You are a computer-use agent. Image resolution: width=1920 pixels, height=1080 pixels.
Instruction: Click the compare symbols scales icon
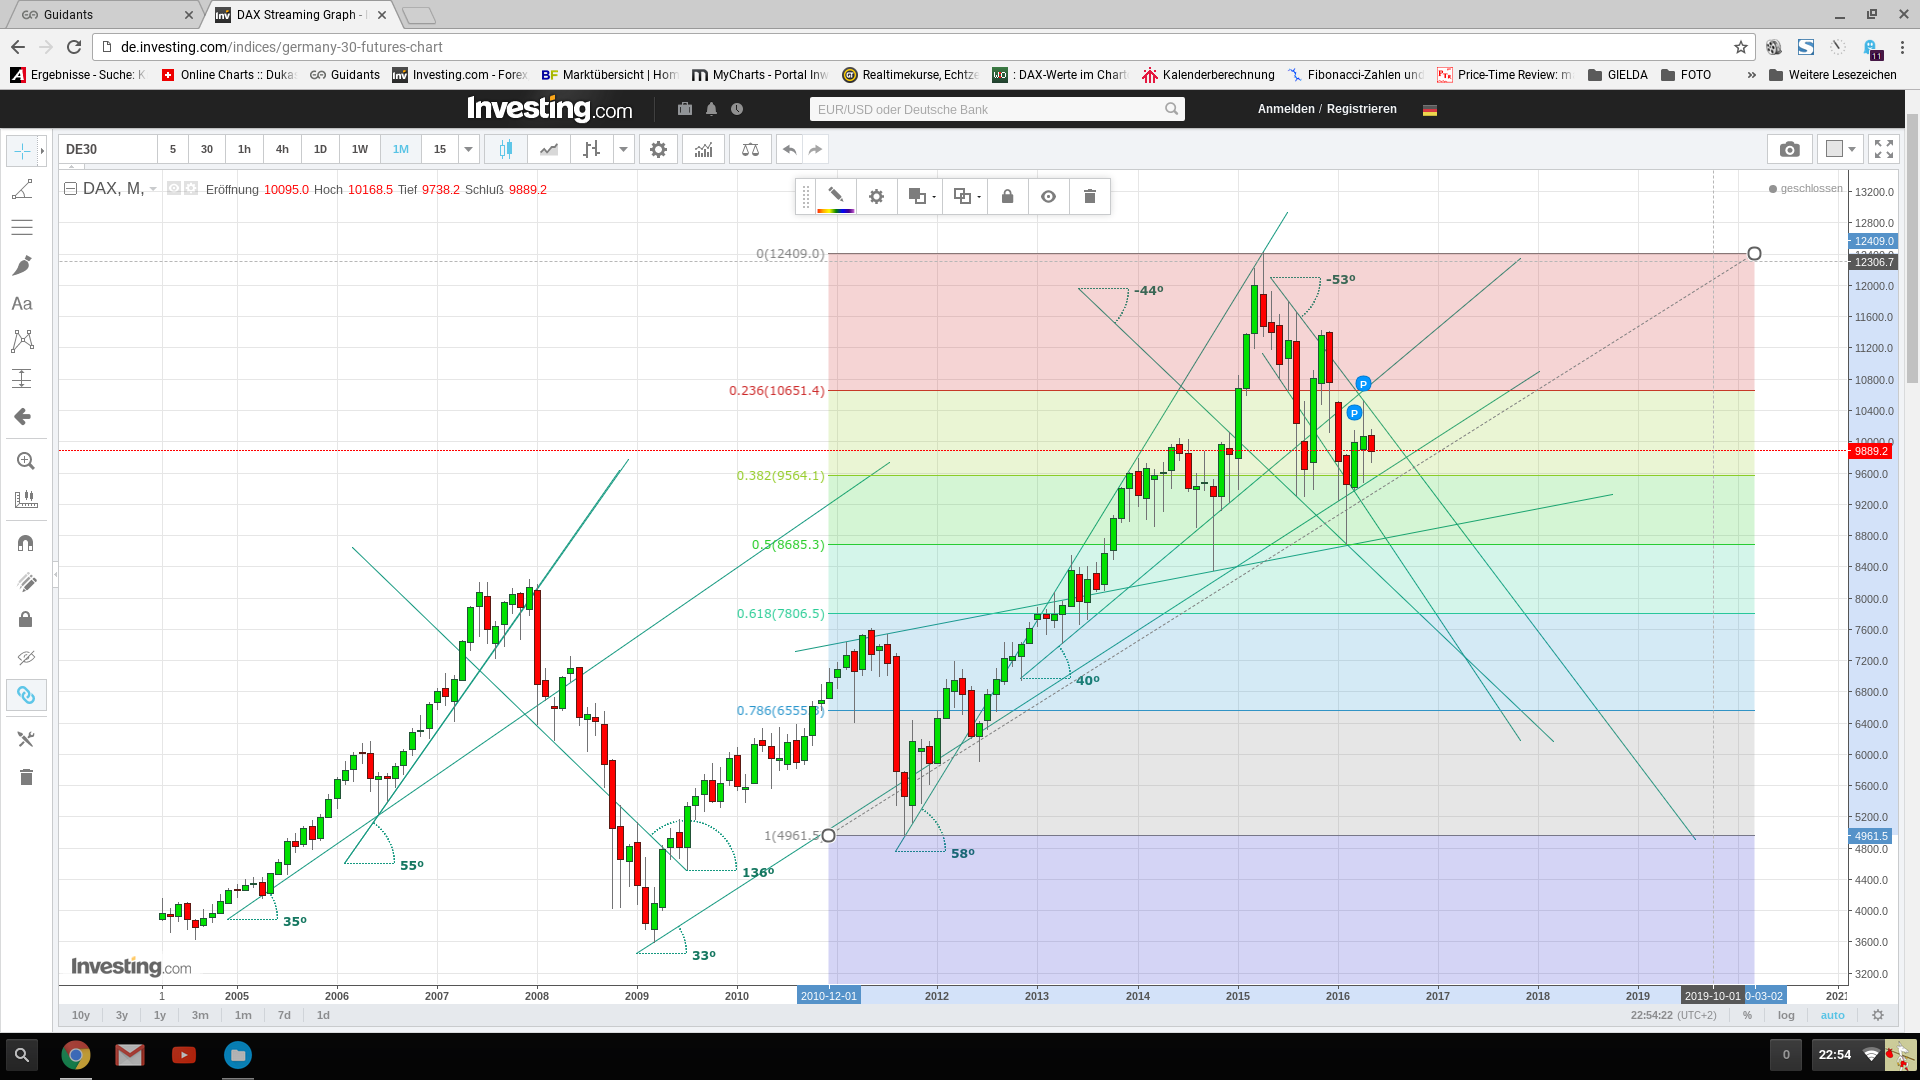[750, 150]
